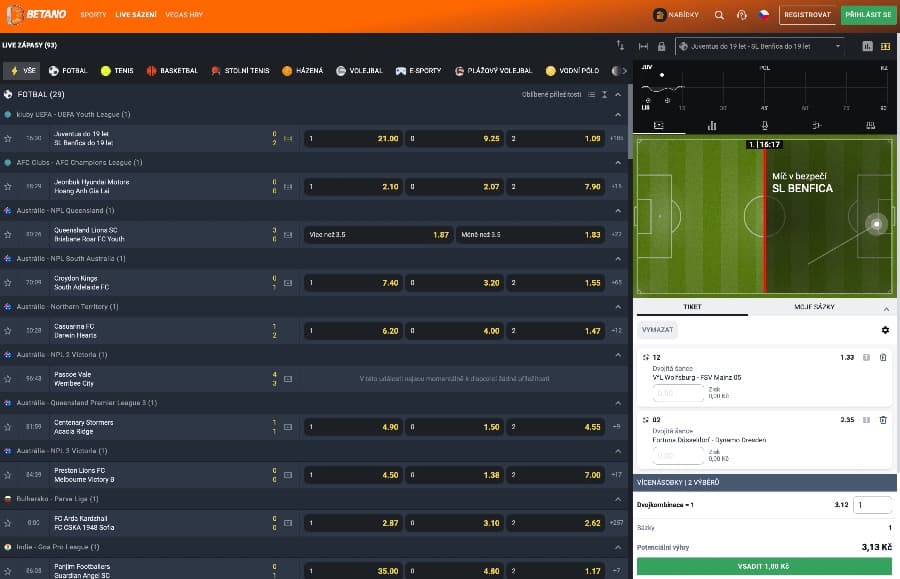Collapse the Fotbal (29) section
This screenshot has height=579, width=900.
(x=617, y=94)
